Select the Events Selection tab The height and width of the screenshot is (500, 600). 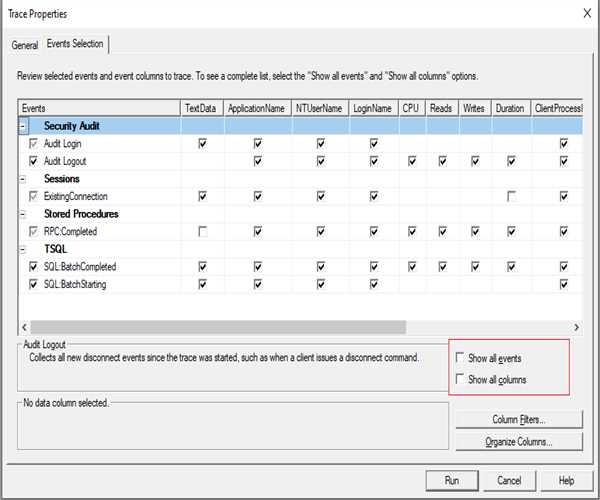[75, 44]
